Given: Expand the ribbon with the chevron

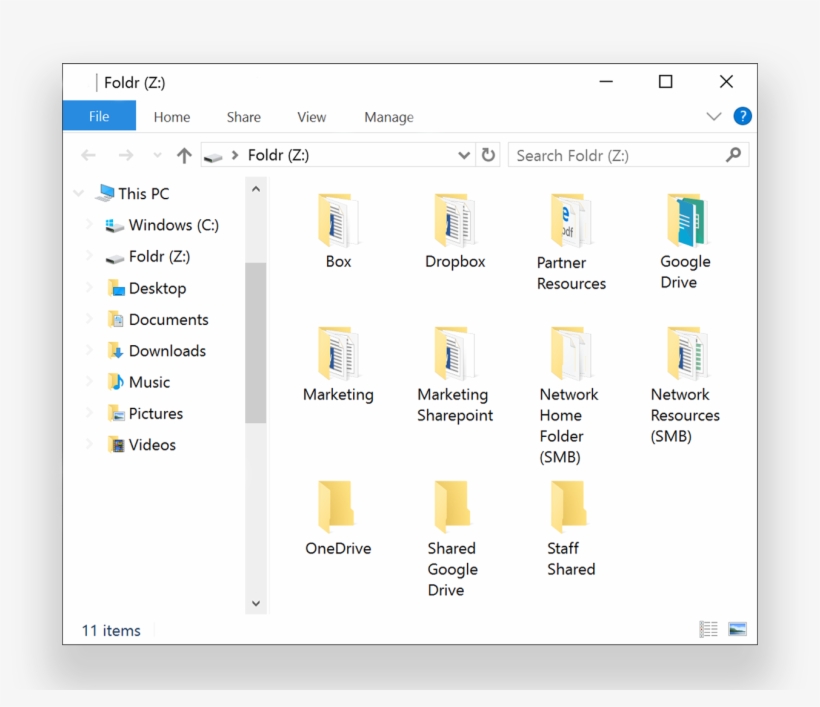Looking at the screenshot, I should [714, 116].
